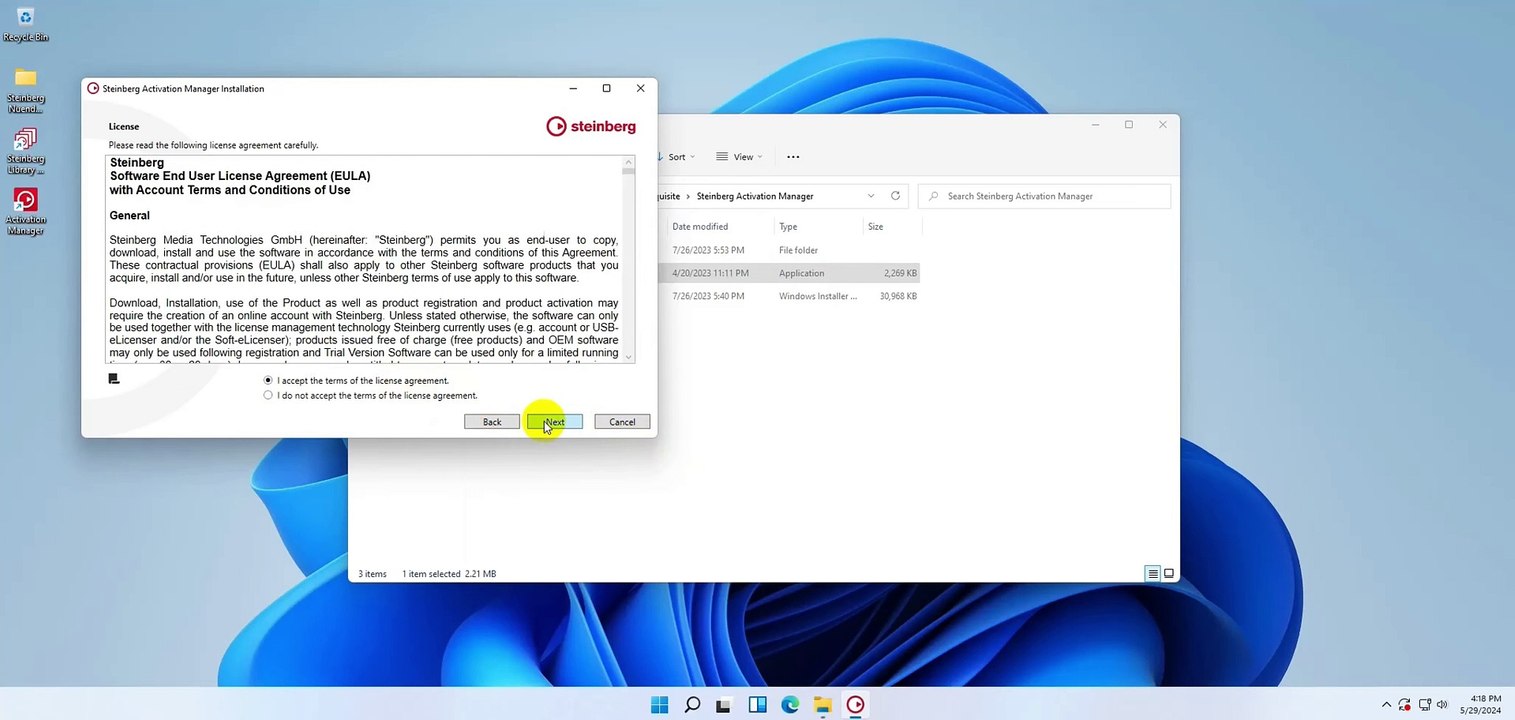Focus the Search Steinberg Activation Manager box
Screen dimensions: 1515x720
(1044, 196)
